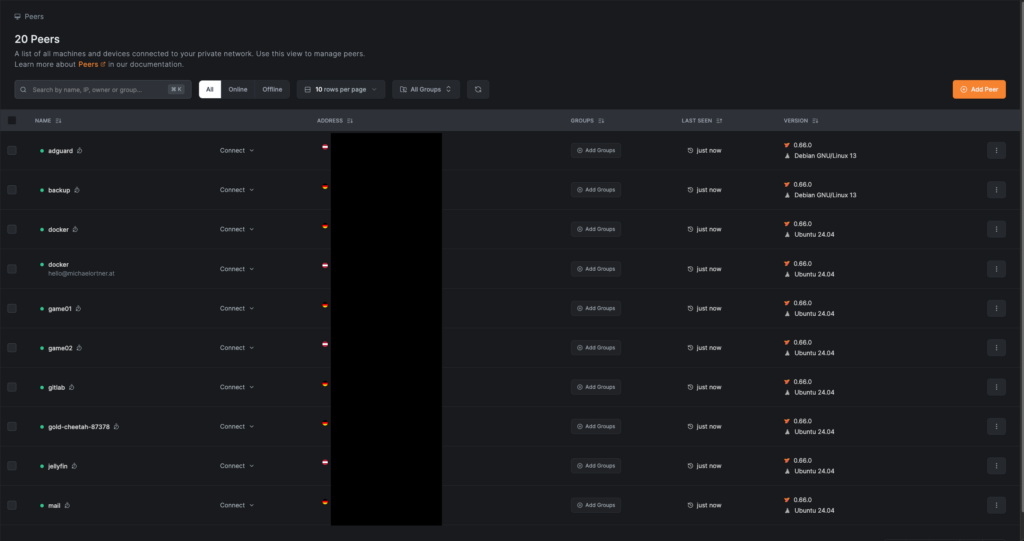Open the 10 rows per page dropdown
The image size is (1024, 541).
click(340, 89)
